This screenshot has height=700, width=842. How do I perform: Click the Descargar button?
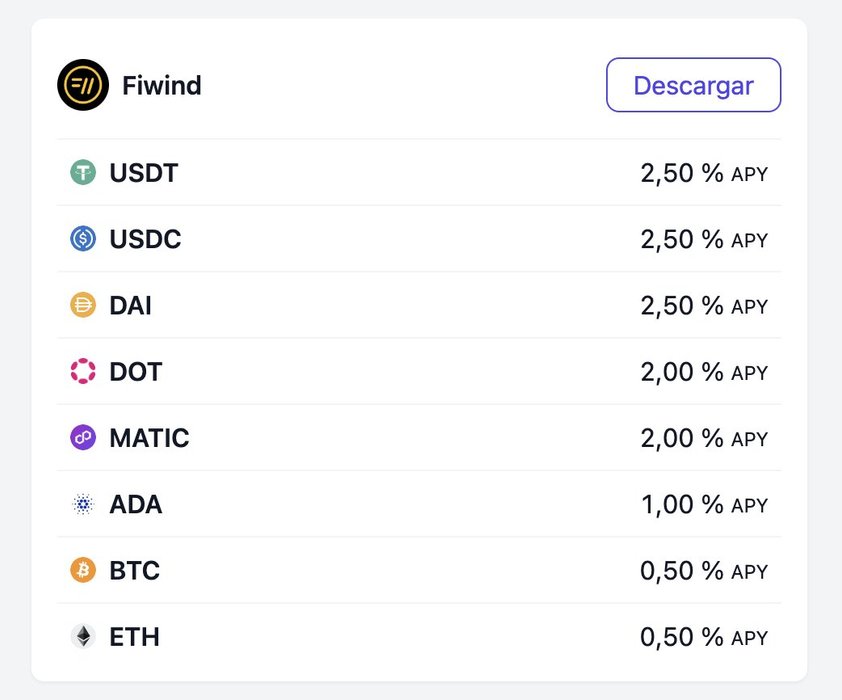[693, 85]
